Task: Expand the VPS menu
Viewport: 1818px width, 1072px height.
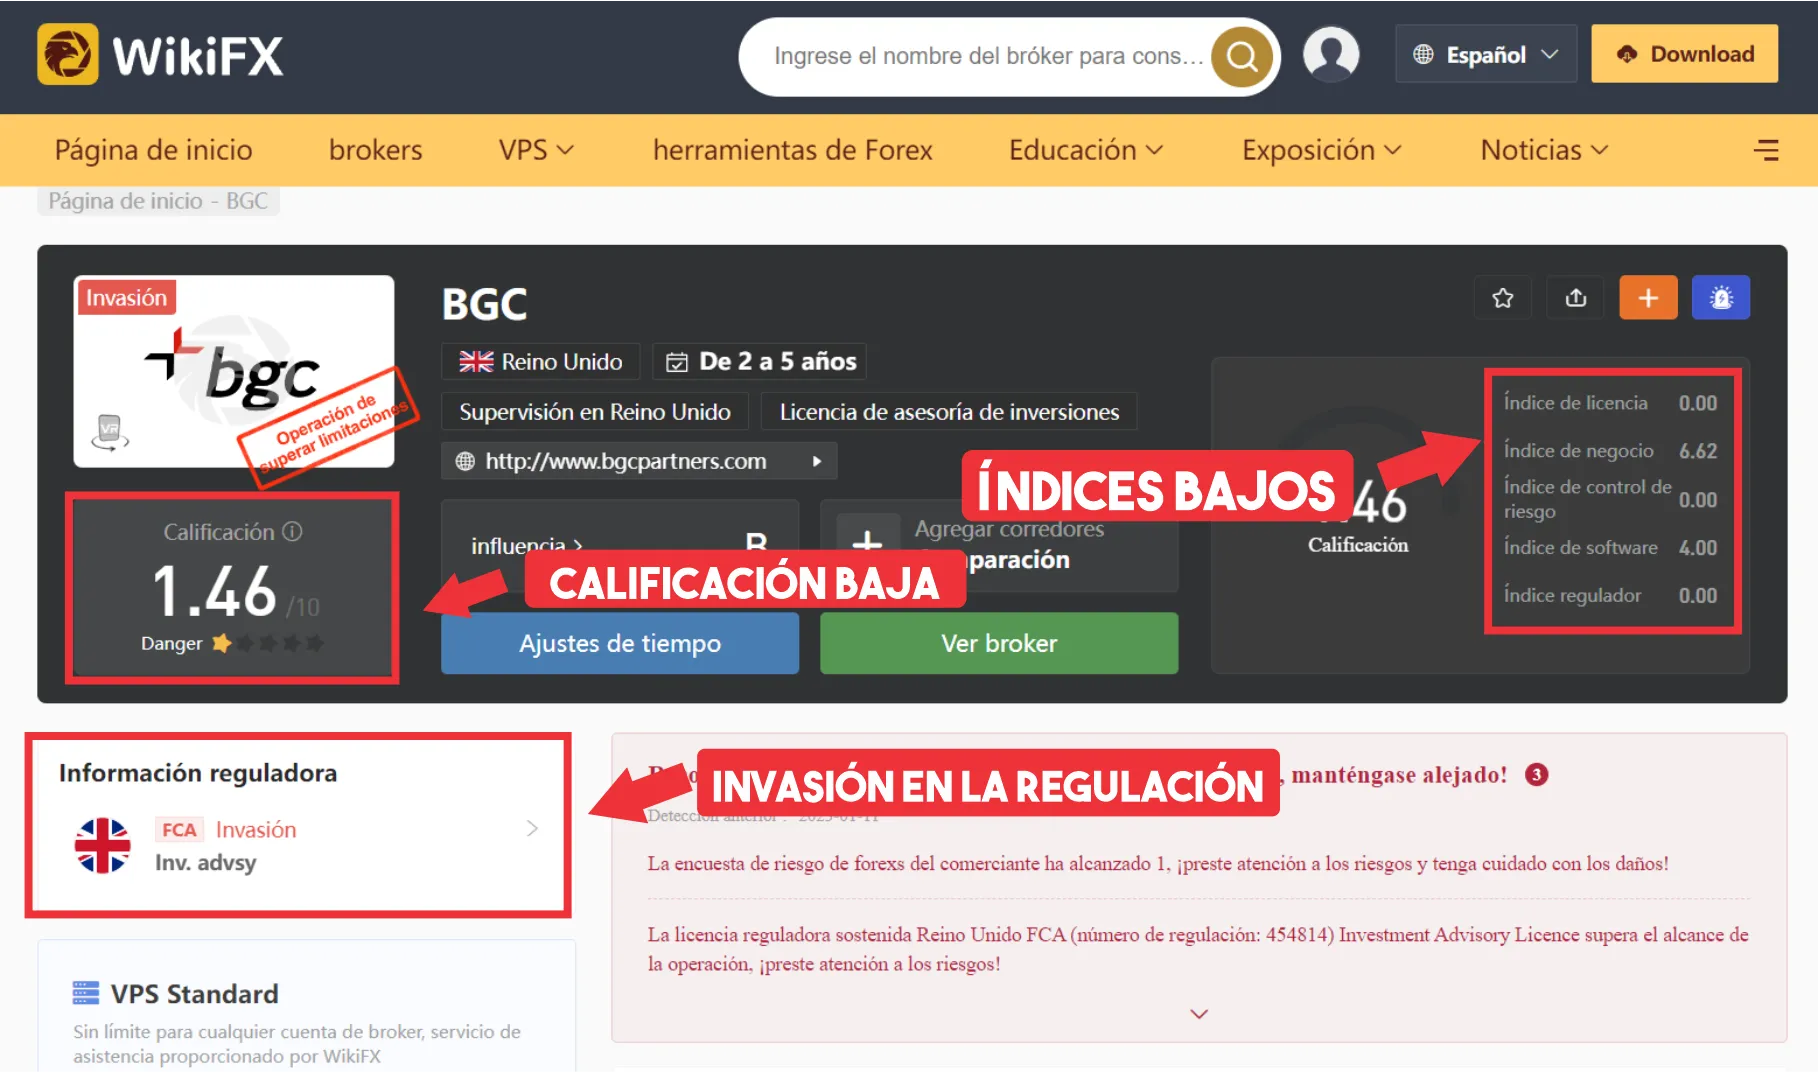Action: point(536,150)
